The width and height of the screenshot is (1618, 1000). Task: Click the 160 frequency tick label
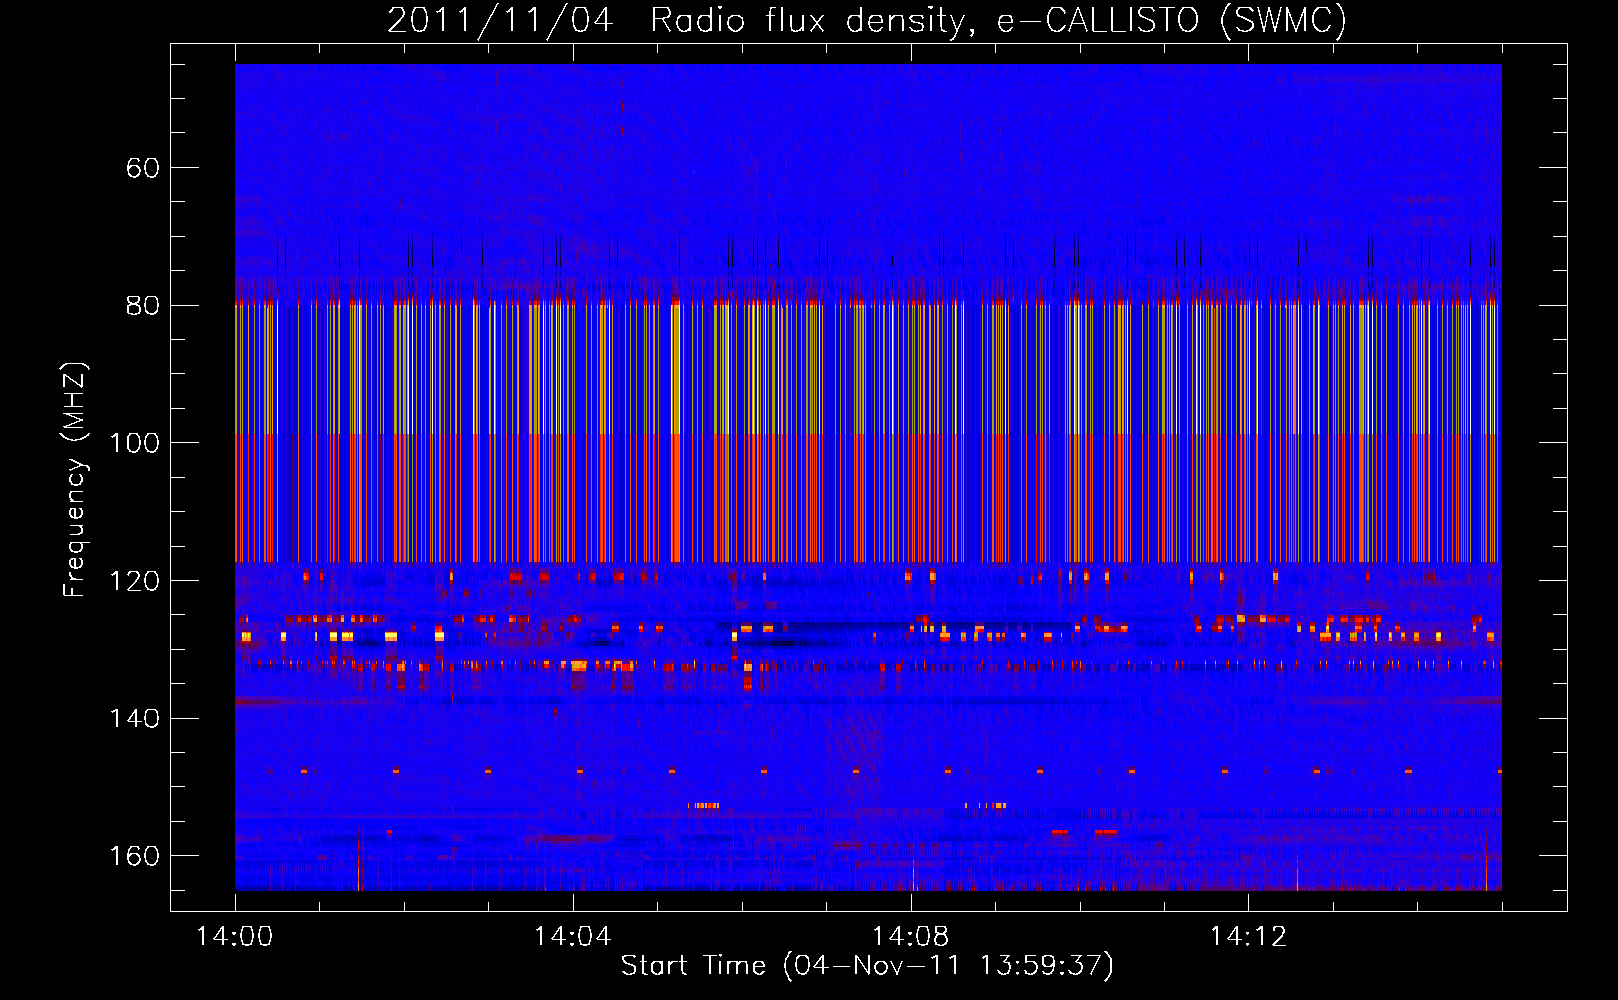134,856
